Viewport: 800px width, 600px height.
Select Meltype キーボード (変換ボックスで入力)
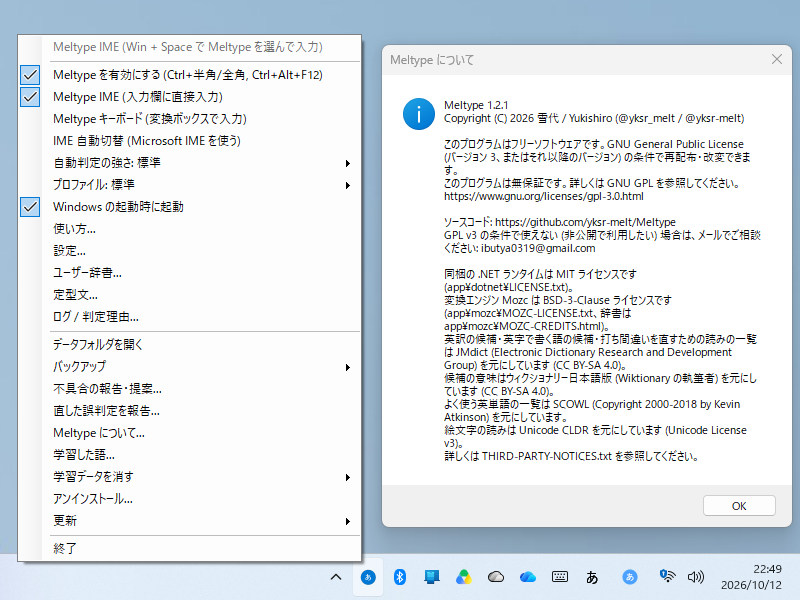pos(189,119)
